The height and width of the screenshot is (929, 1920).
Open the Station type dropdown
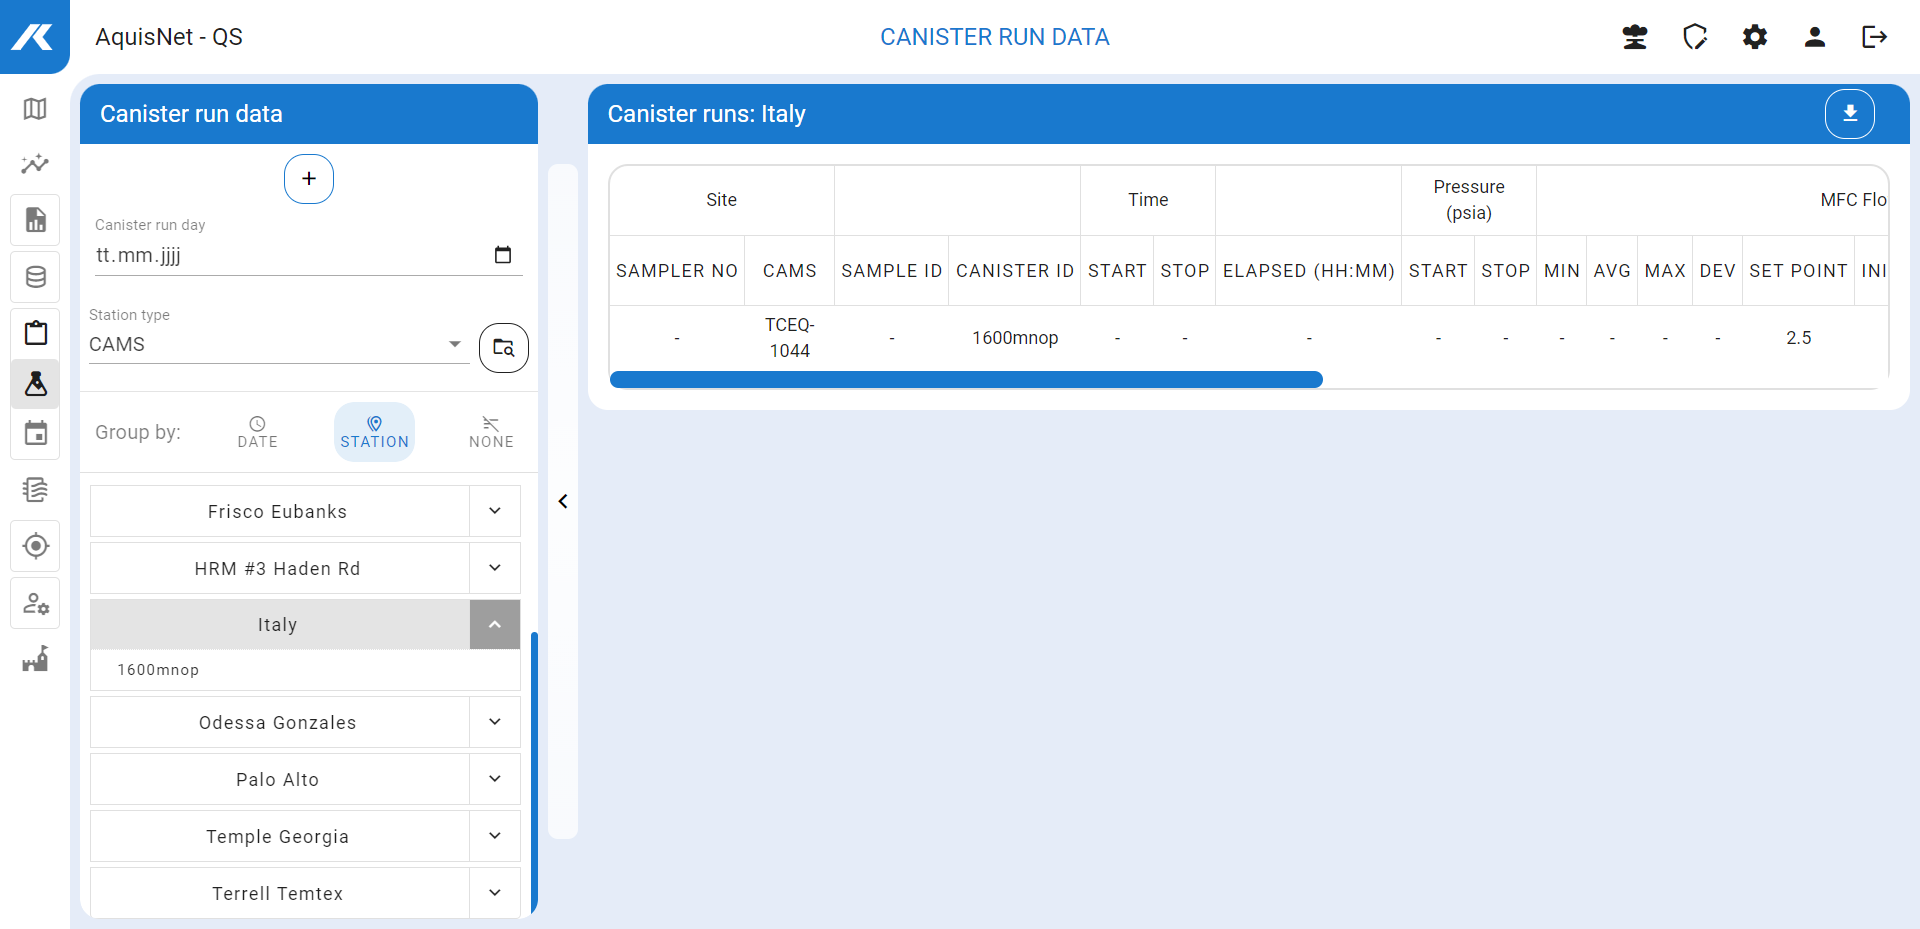coord(278,344)
